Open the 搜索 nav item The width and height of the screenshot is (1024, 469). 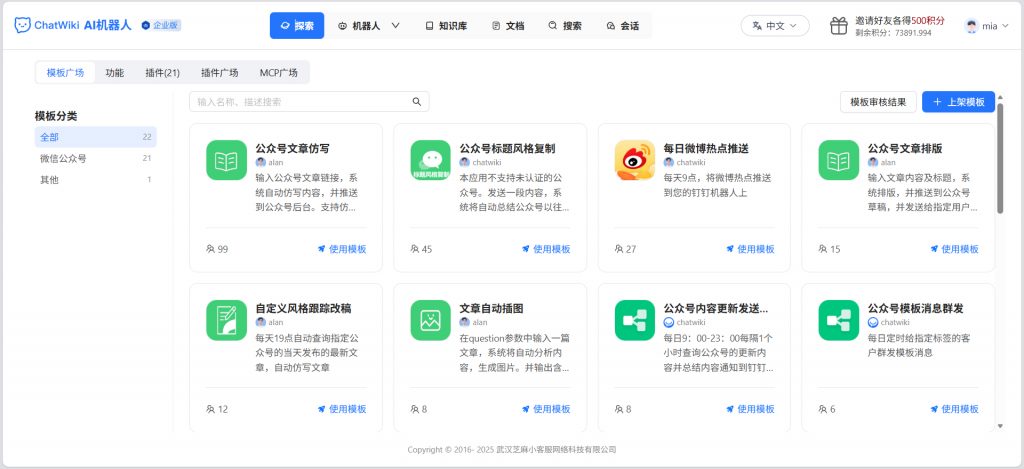[565, 26]
